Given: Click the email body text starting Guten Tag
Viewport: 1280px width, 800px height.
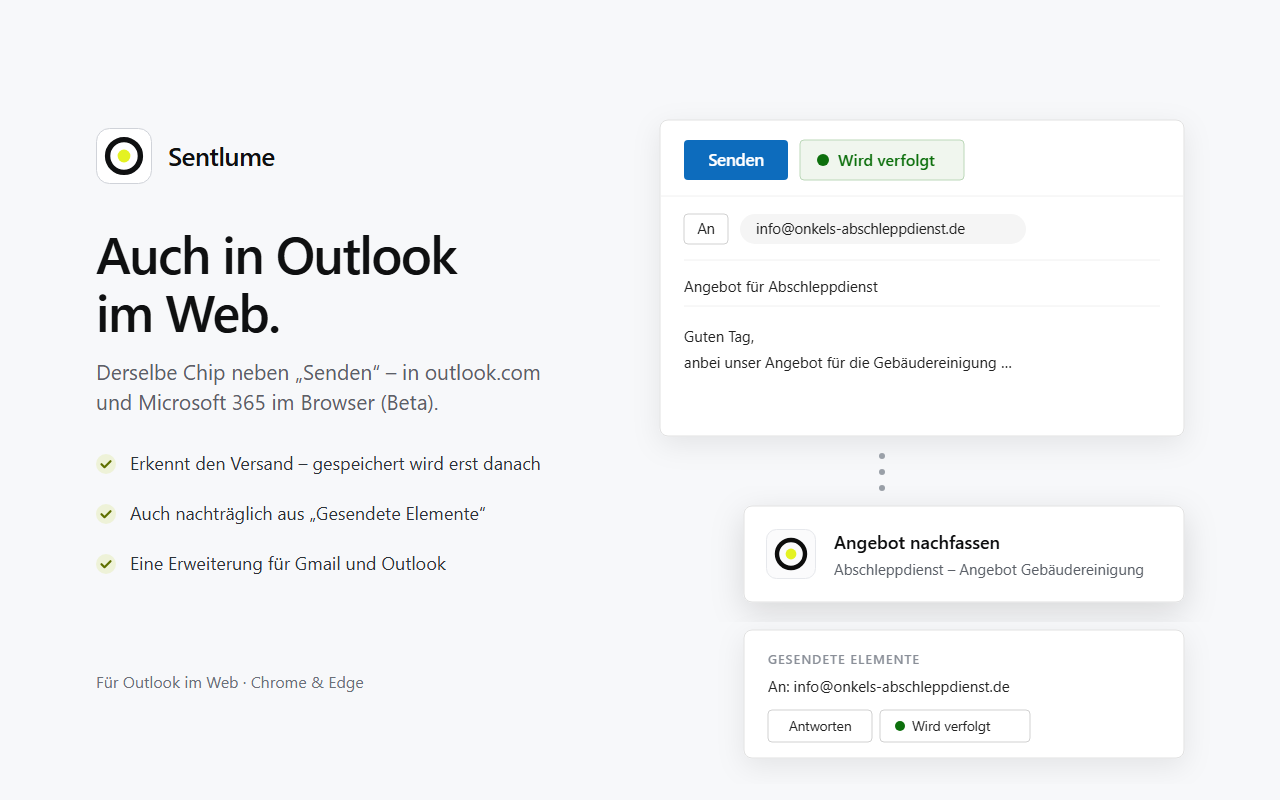Looking at the screenshot, I should pos(848,350).
